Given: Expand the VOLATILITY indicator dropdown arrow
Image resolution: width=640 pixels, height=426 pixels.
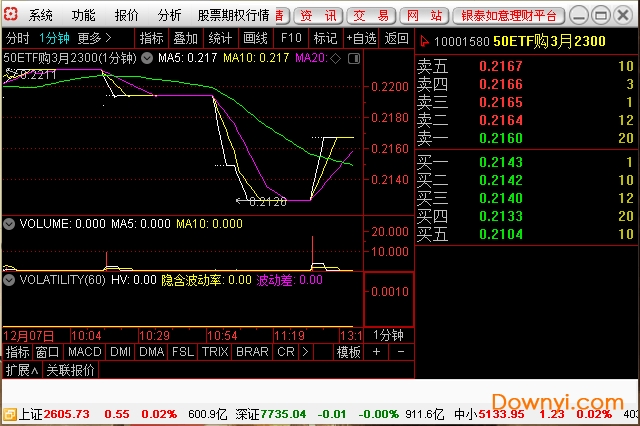Looking at the screenshot, I should pyautogui.click(x=9, y=280).
